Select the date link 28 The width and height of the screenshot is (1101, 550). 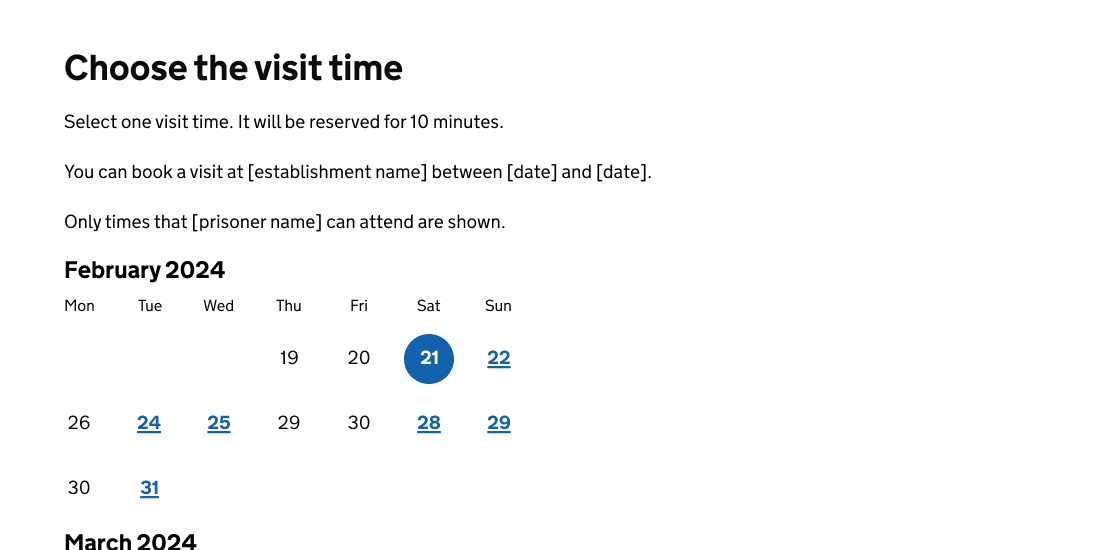point(429,423)
